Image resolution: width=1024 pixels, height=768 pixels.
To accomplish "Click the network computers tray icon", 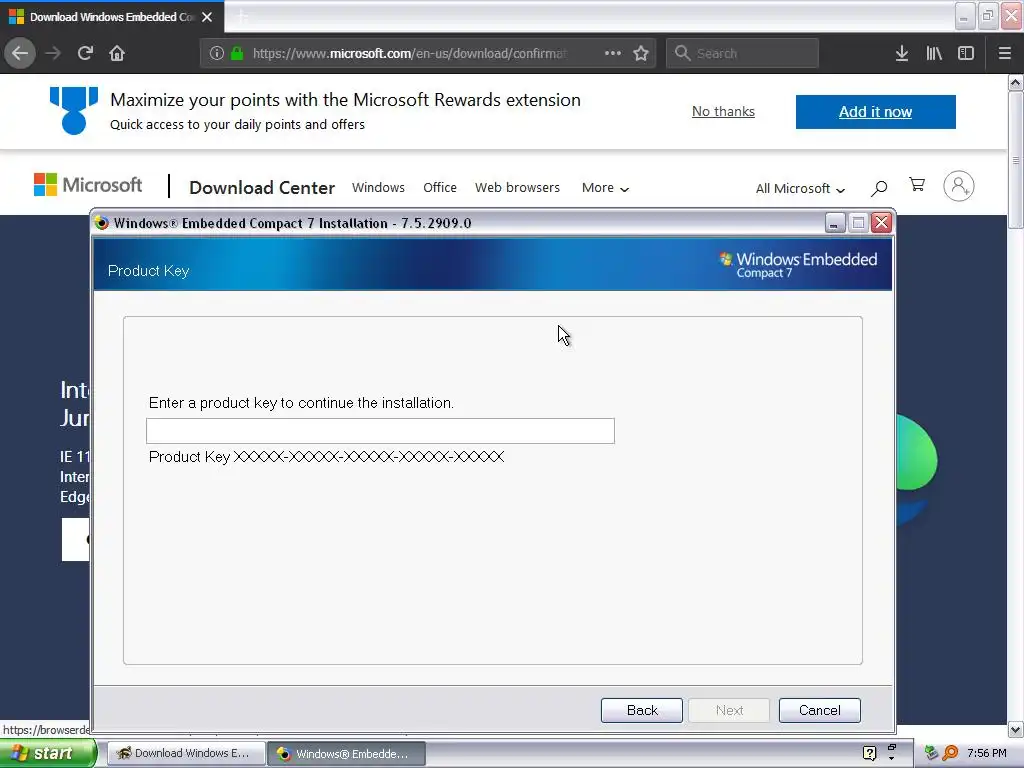I will [x=931, y=753].
